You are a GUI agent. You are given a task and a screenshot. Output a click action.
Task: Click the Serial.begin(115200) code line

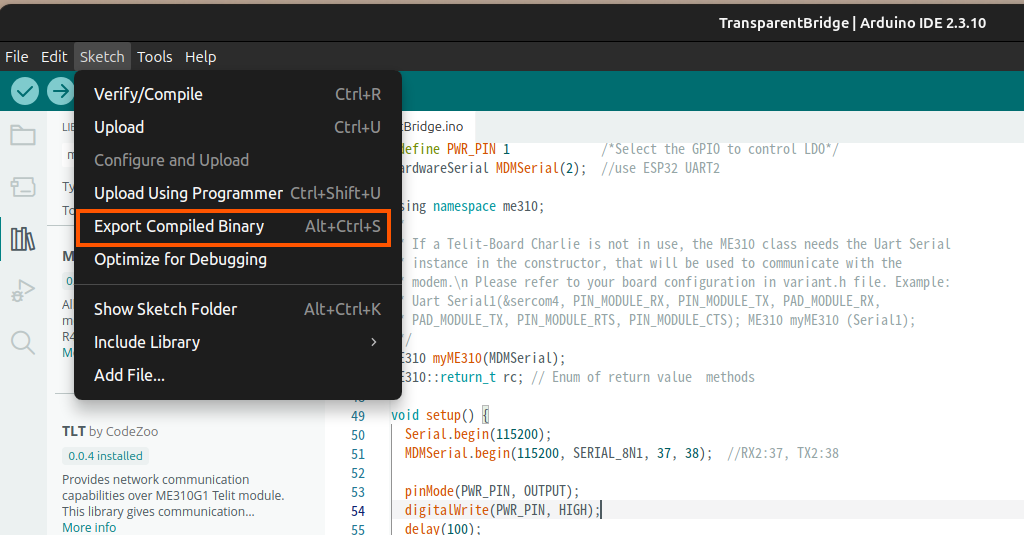tap(478, 434)
